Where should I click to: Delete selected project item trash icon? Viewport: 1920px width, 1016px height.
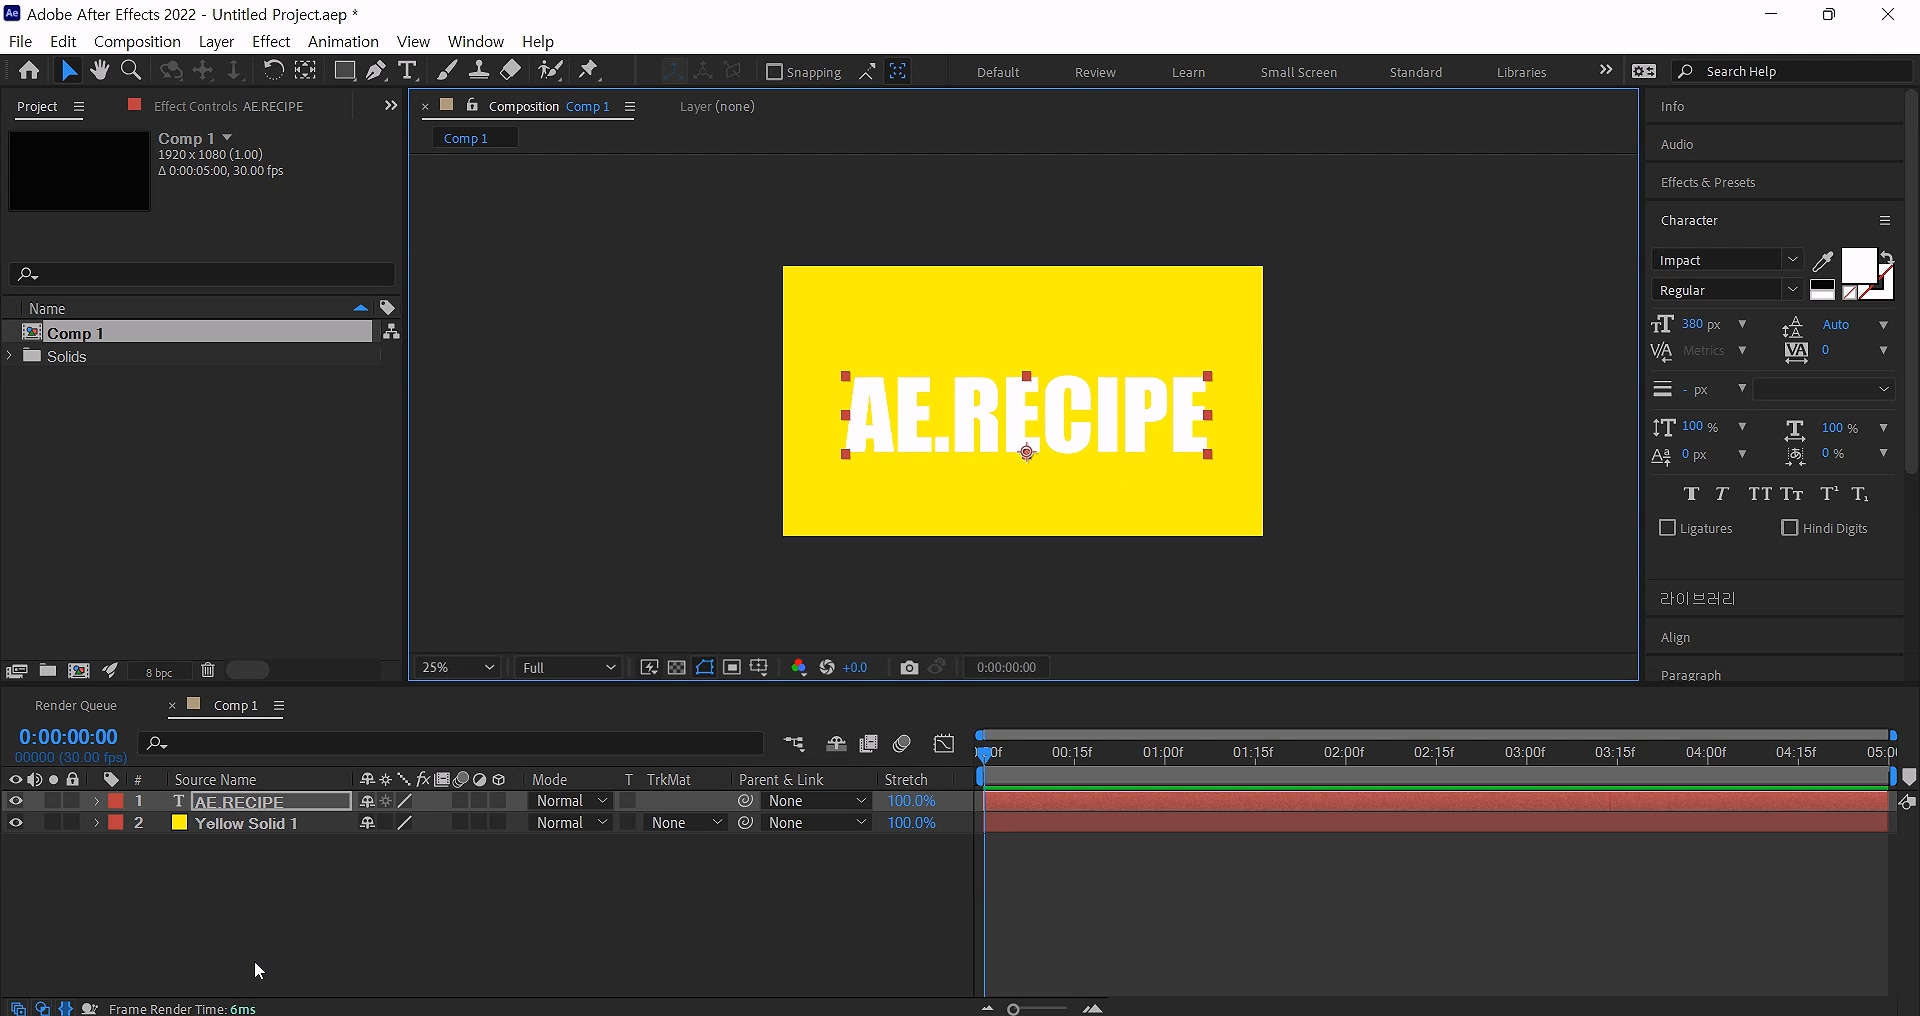tap(208, 671)
